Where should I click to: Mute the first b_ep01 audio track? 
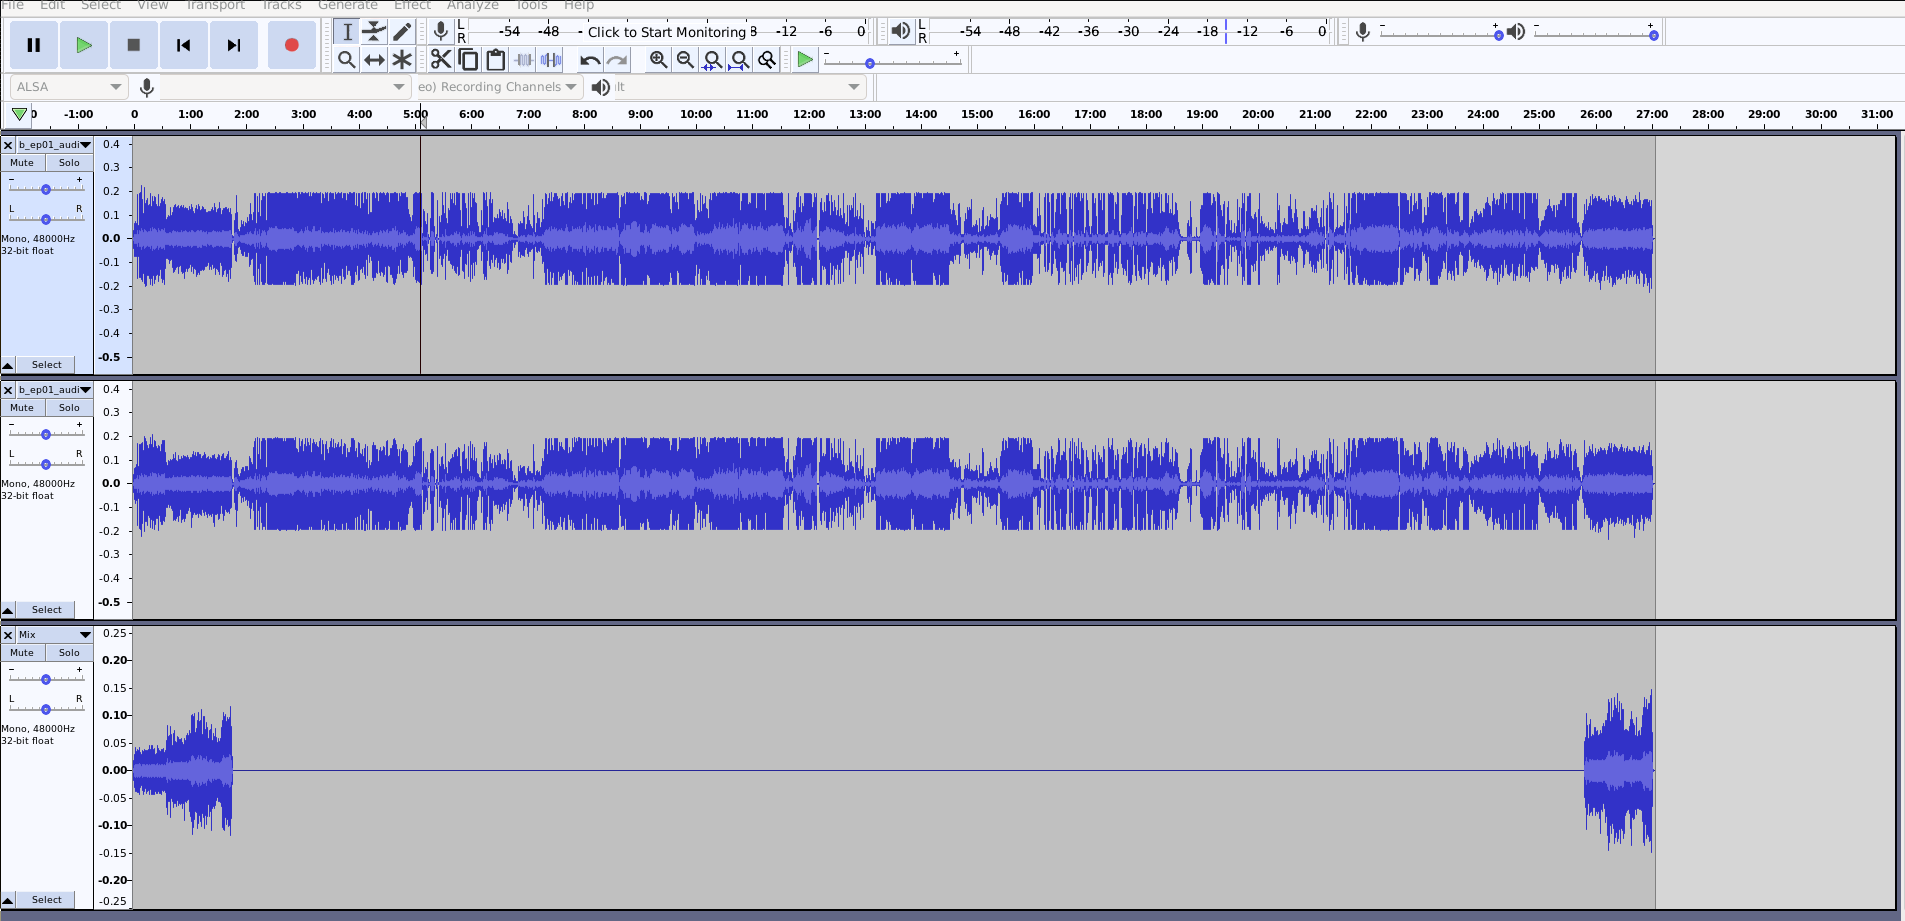tap(22, 163)
